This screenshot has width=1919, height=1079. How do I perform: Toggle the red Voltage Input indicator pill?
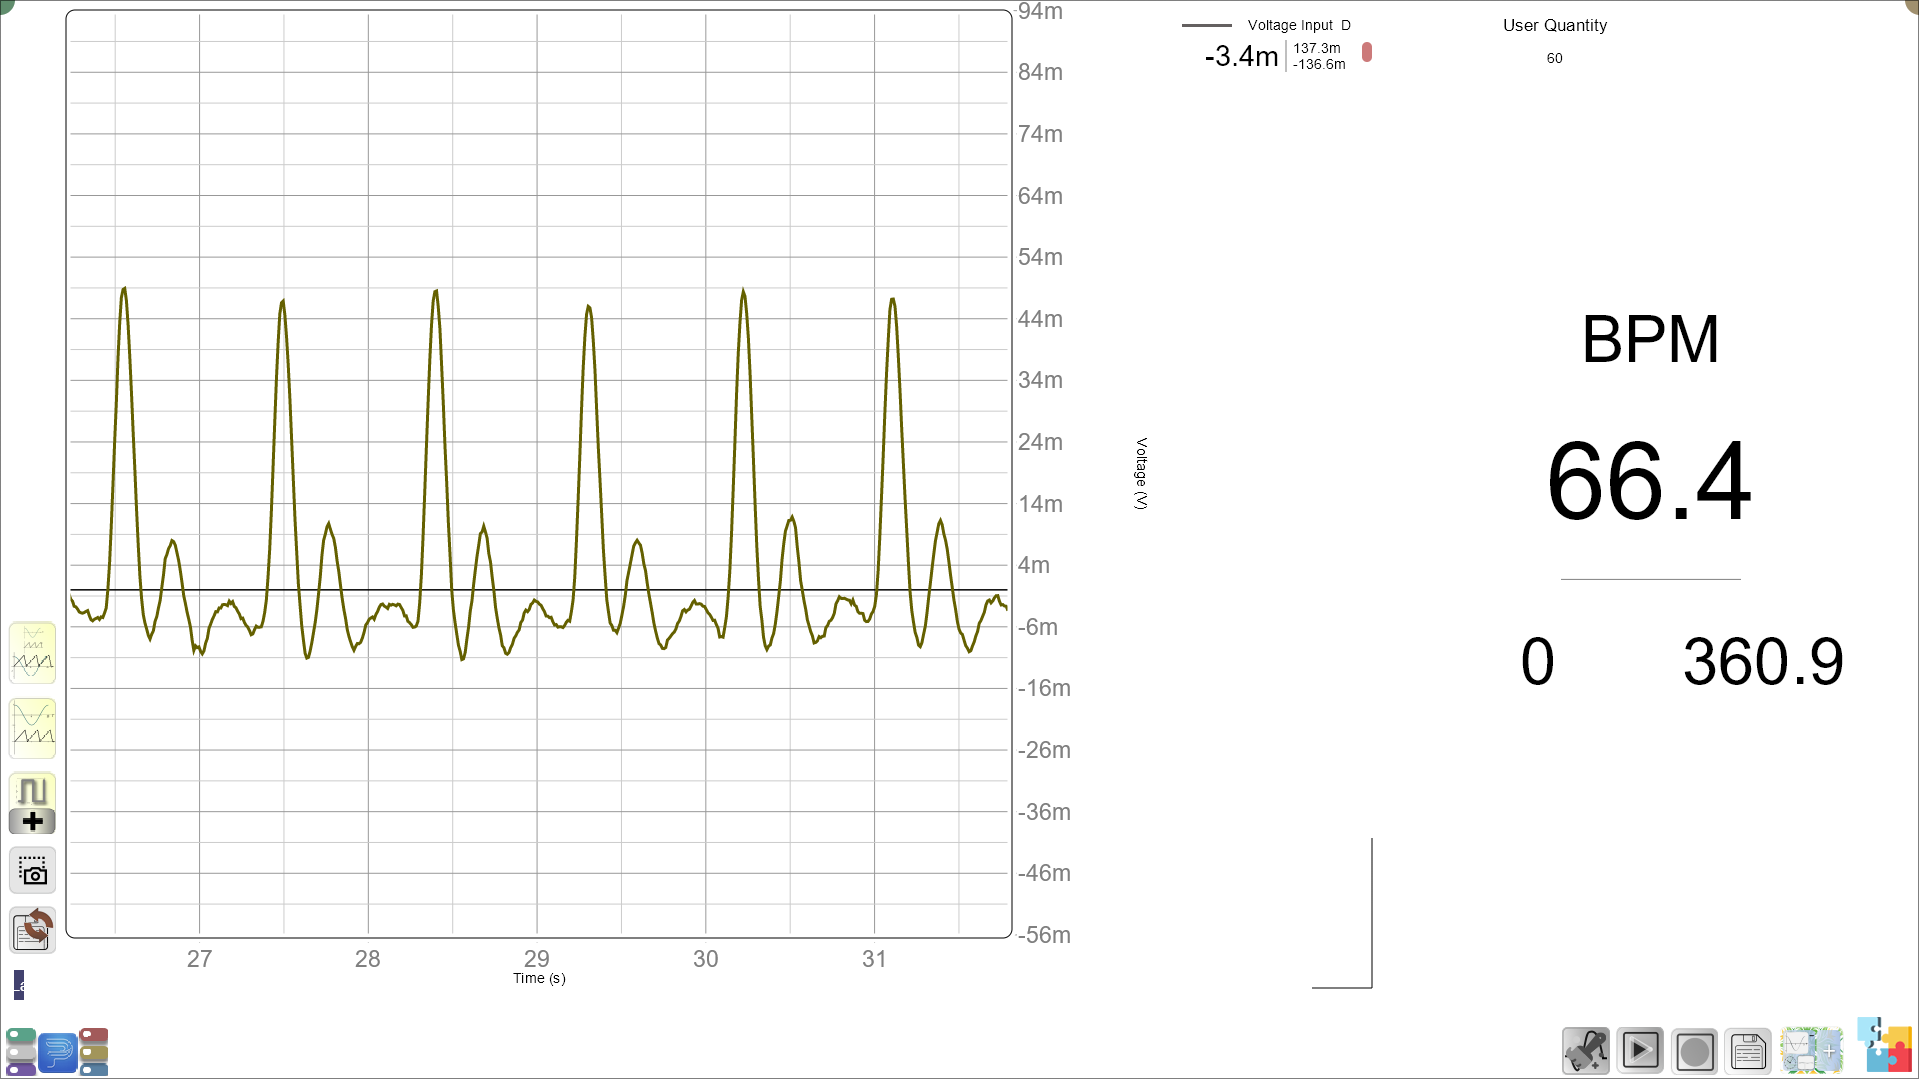click(1367, 52)
